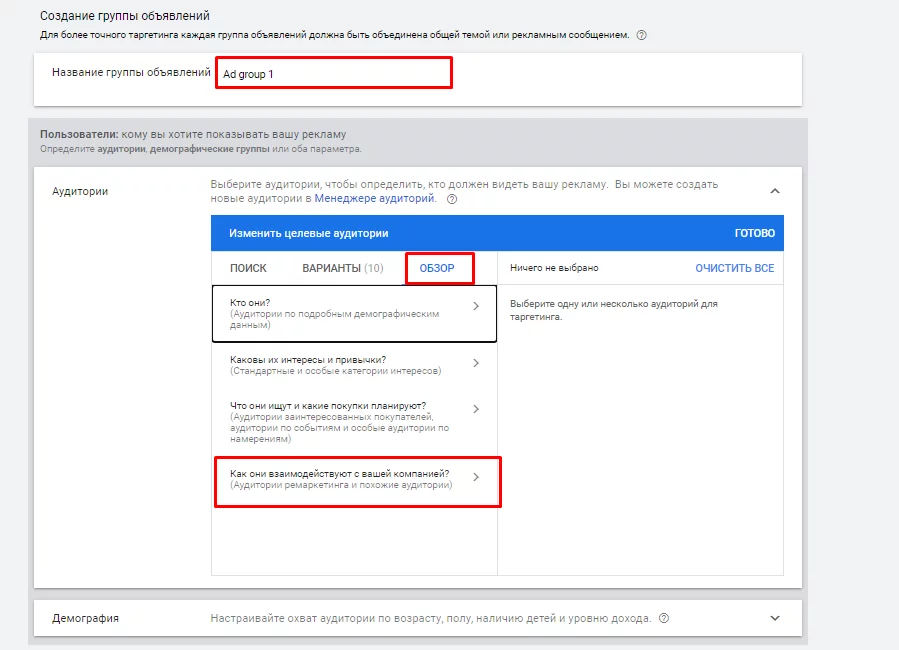Open arrow beside Что они ищут category
This screenshot has height=650, width=899.
(476, 409)
